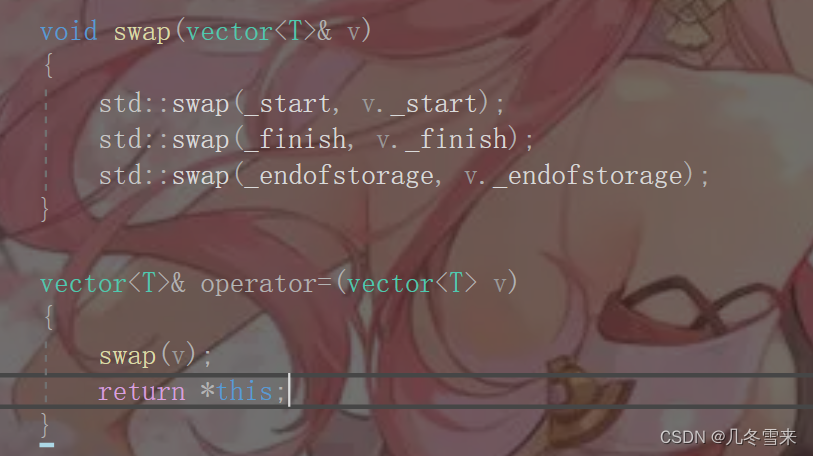This screenshot has width=813, height=456.
Task: Click the v._start argument
Action: (x=419, y=104)
